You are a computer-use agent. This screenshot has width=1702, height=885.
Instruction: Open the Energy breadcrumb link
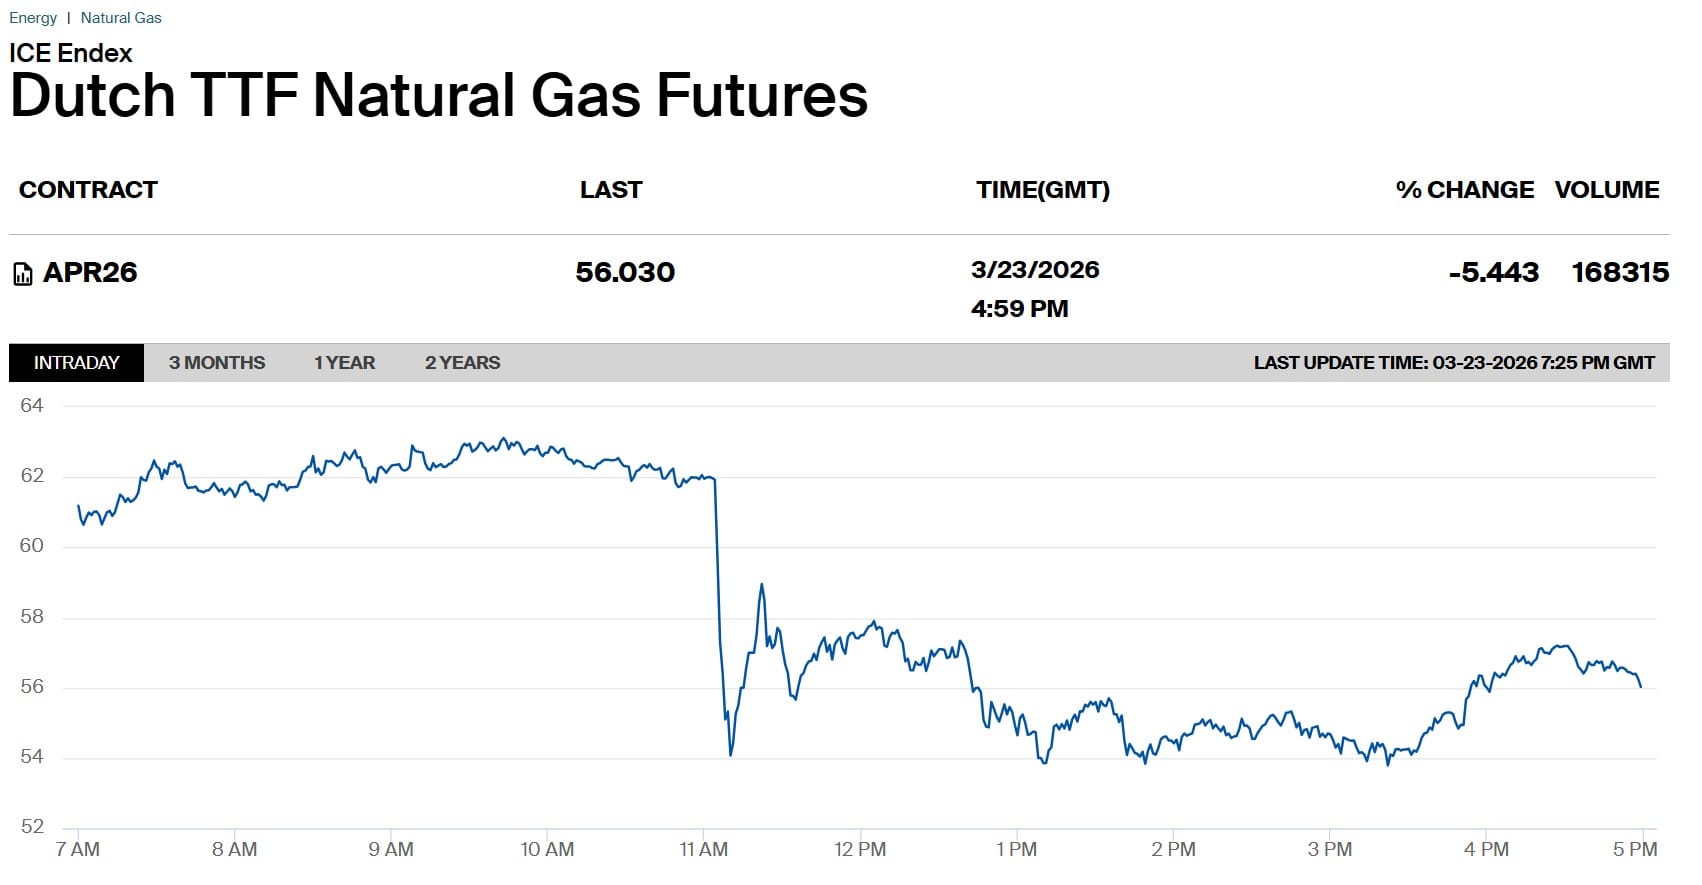(x=33, y=18)
